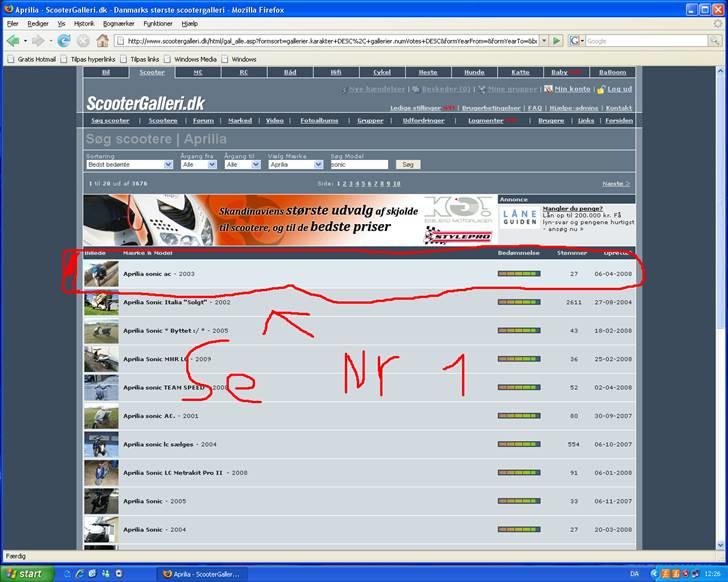Open the Årgang fra dropdown
Viewport: 728px width, 582px height.
pos(199,165)
